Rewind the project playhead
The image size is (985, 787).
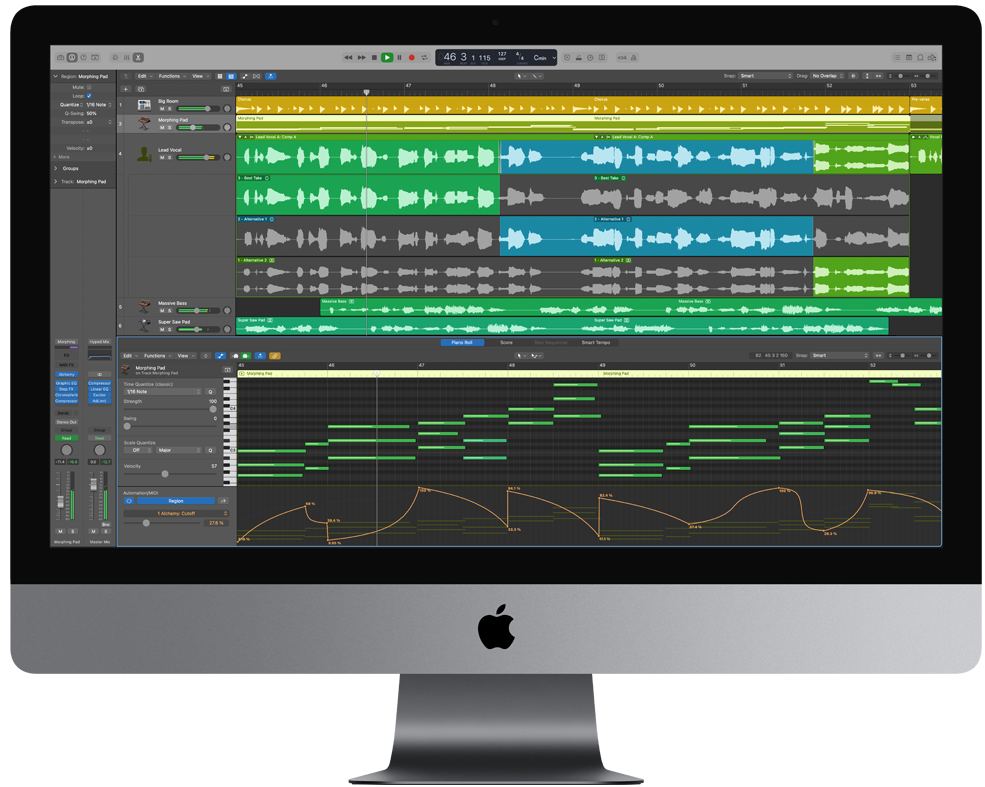(x=348, y=58)
